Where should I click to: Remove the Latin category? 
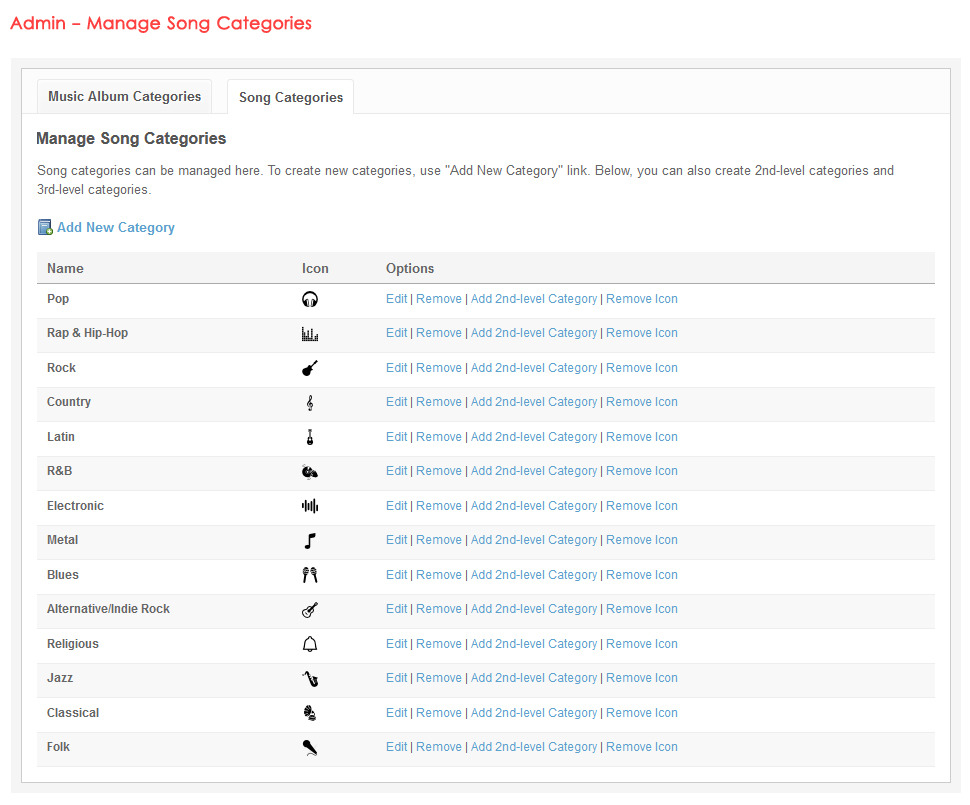(439, 437)
